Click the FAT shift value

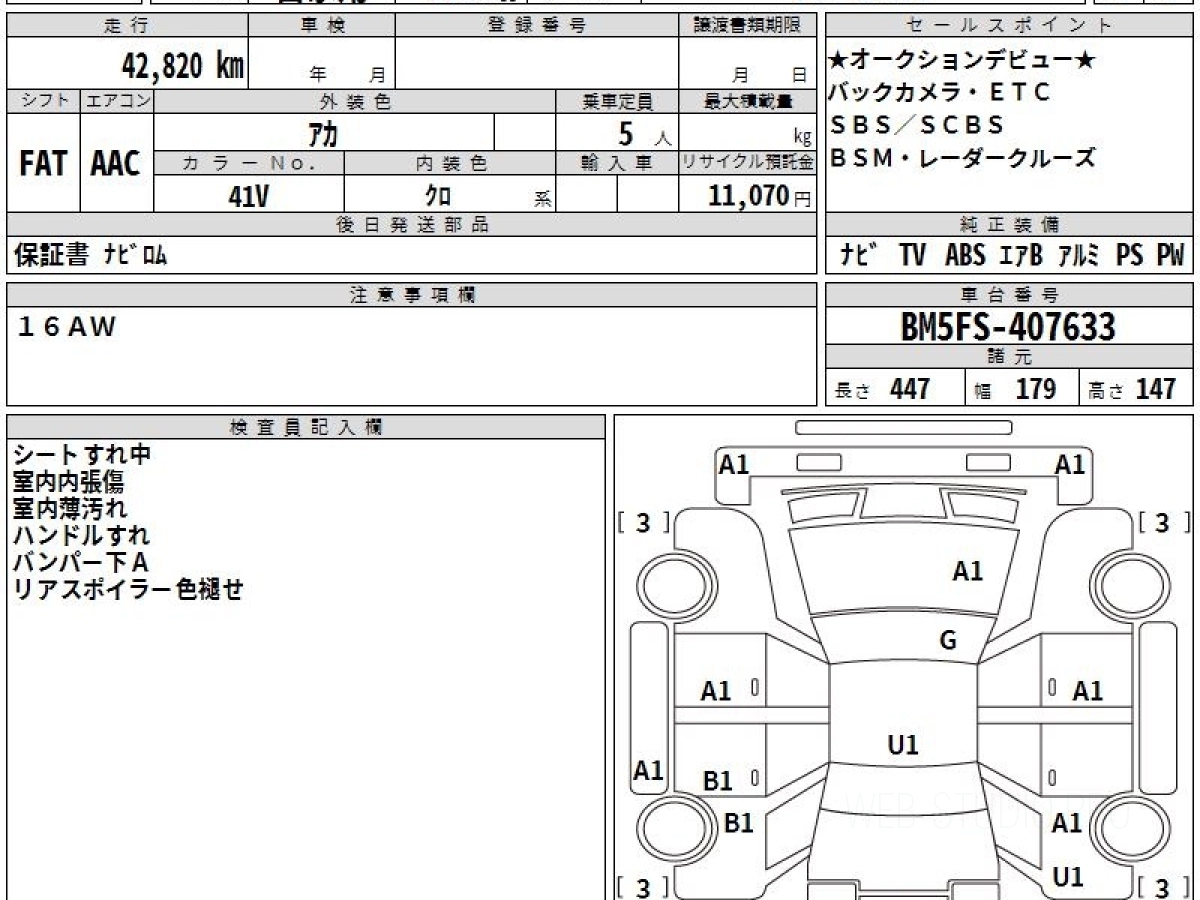(x=43, y=164)
